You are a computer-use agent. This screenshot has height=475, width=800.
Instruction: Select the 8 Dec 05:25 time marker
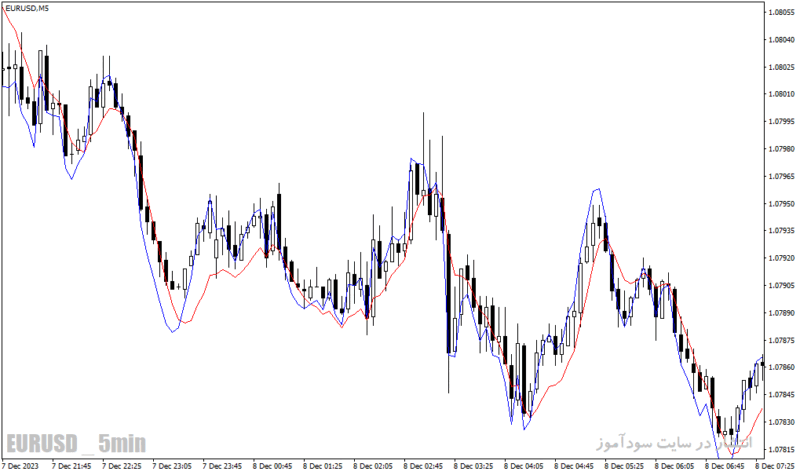click(x=625, y=466)
